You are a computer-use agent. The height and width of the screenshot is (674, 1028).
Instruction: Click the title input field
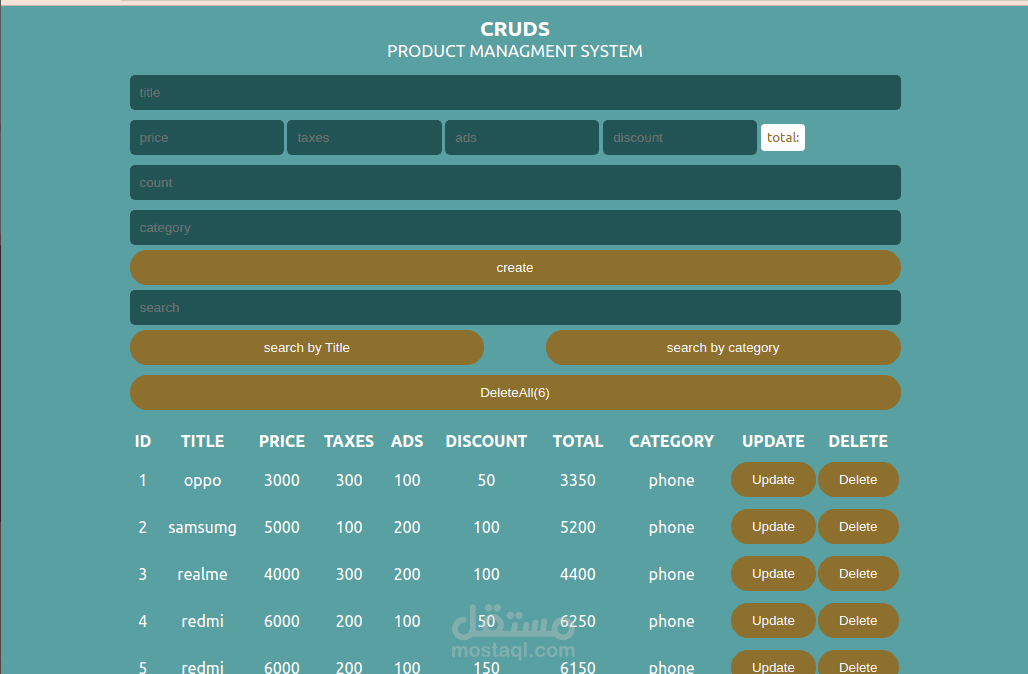515,92
